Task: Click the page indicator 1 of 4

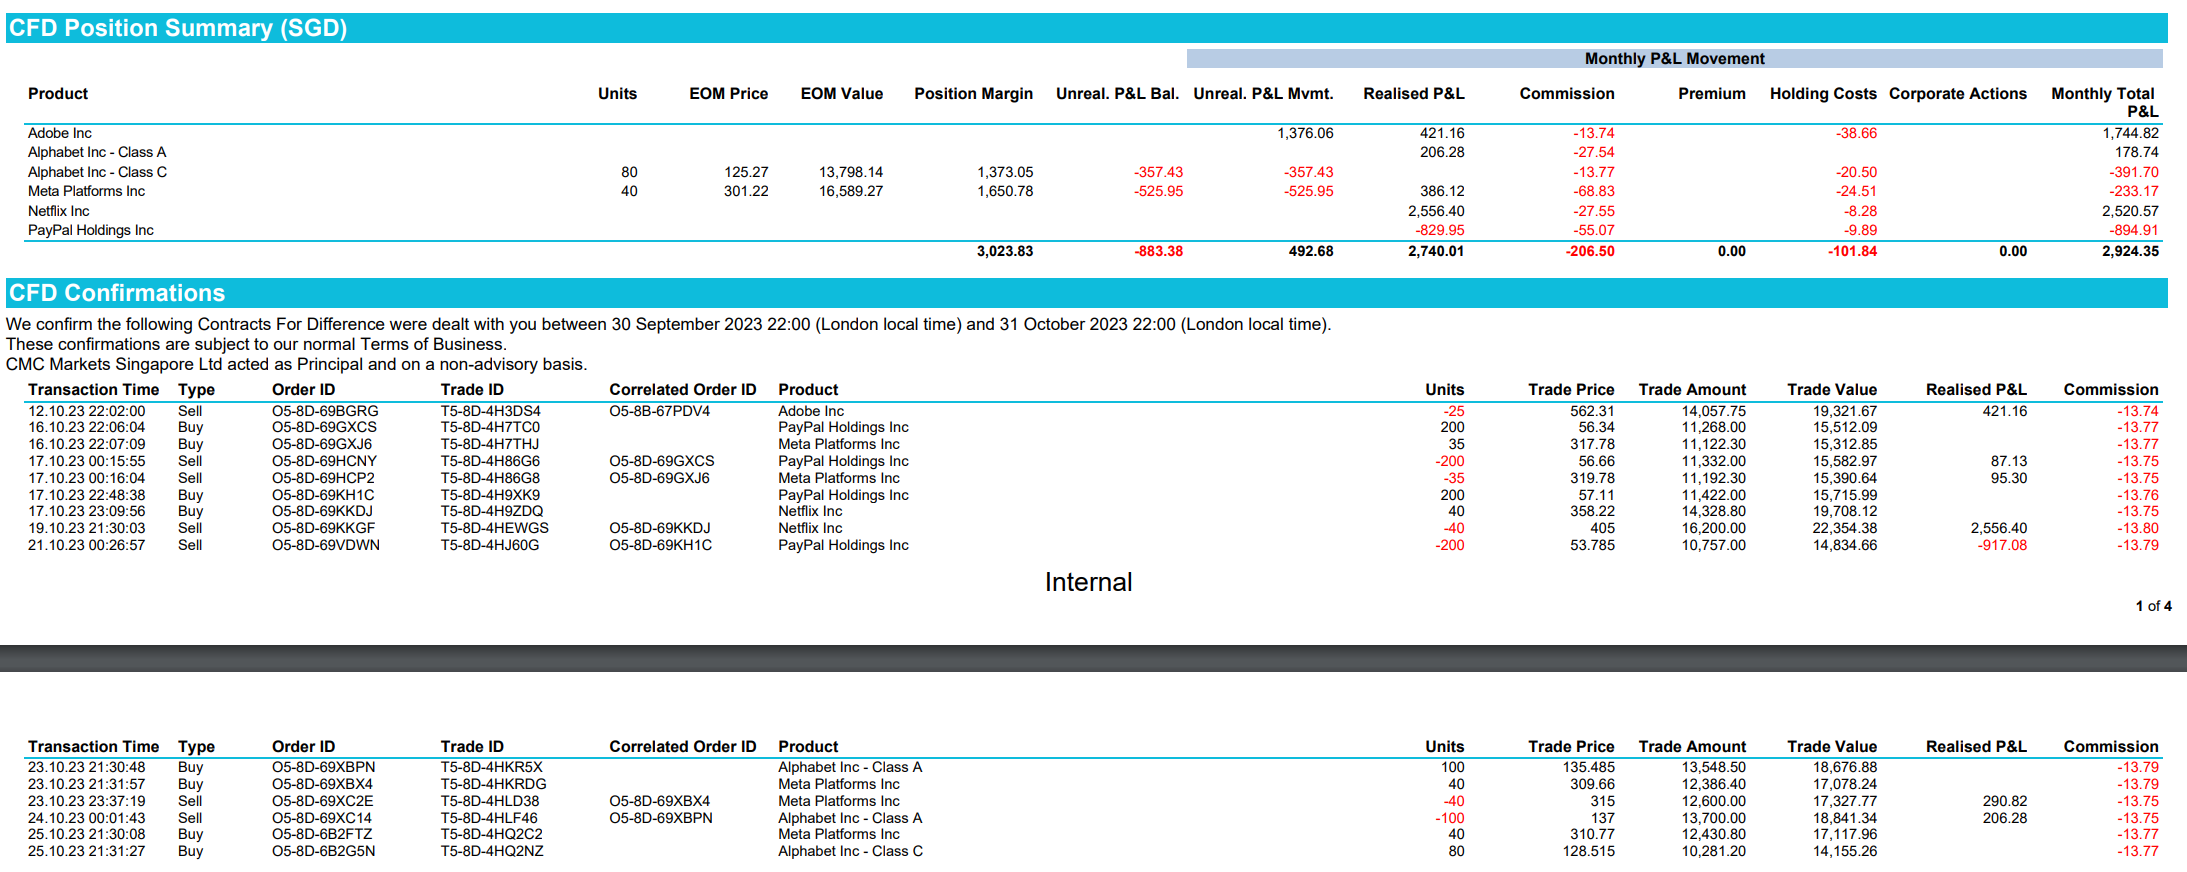Action: pos(2153,606)
